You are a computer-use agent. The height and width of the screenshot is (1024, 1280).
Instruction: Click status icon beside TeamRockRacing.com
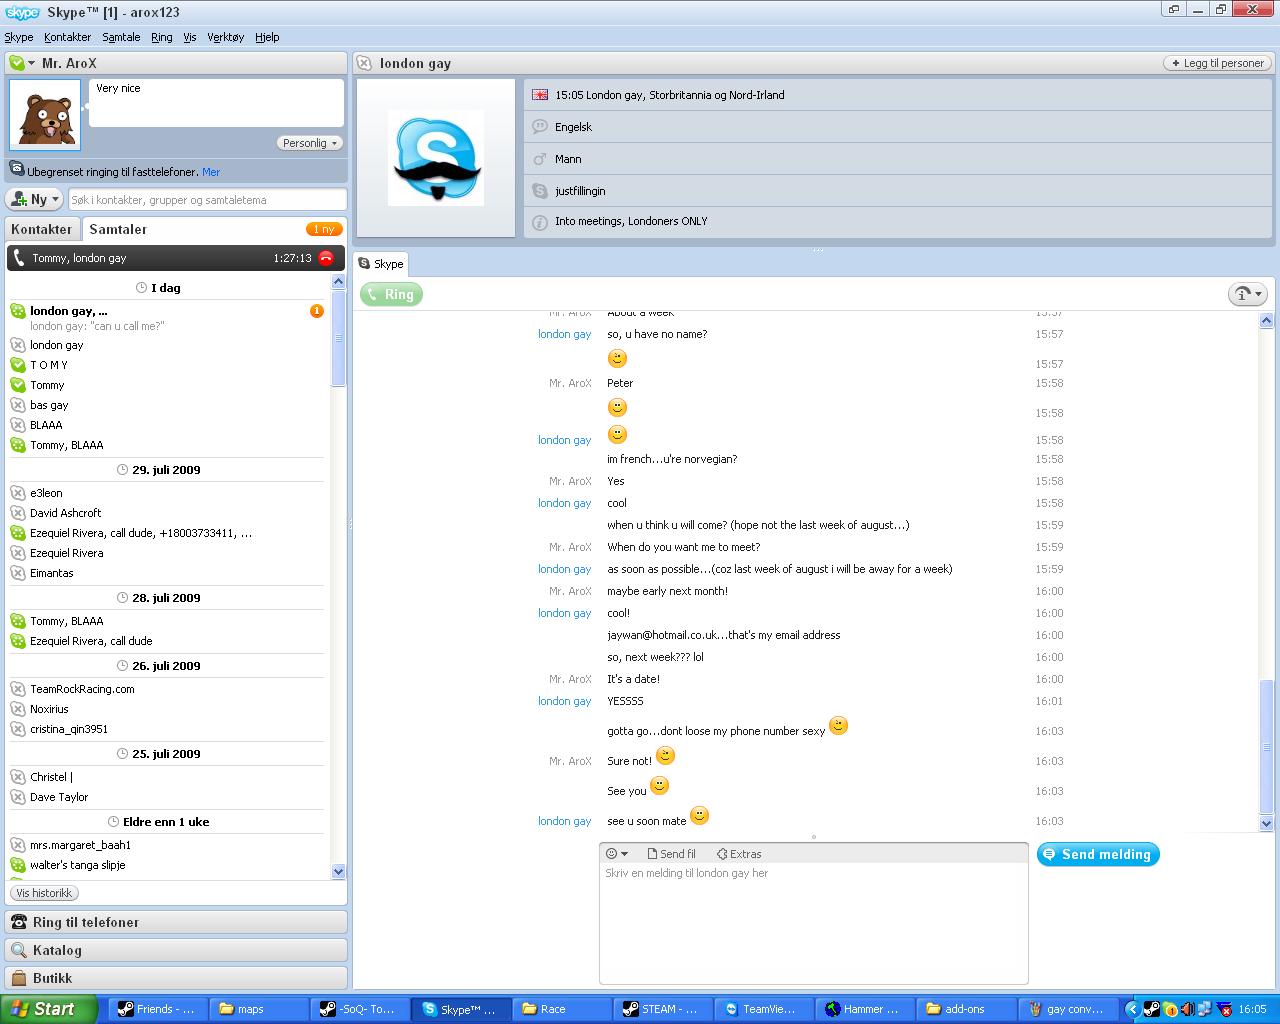[x=18, y=689]
